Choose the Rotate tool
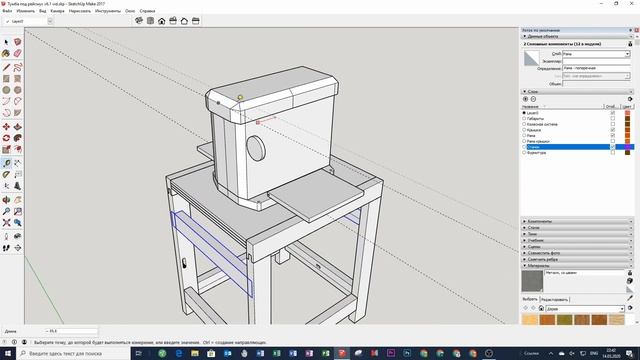The width and height of the screenshot is (640, 360). pyautogui.click(x=6, y=138)
